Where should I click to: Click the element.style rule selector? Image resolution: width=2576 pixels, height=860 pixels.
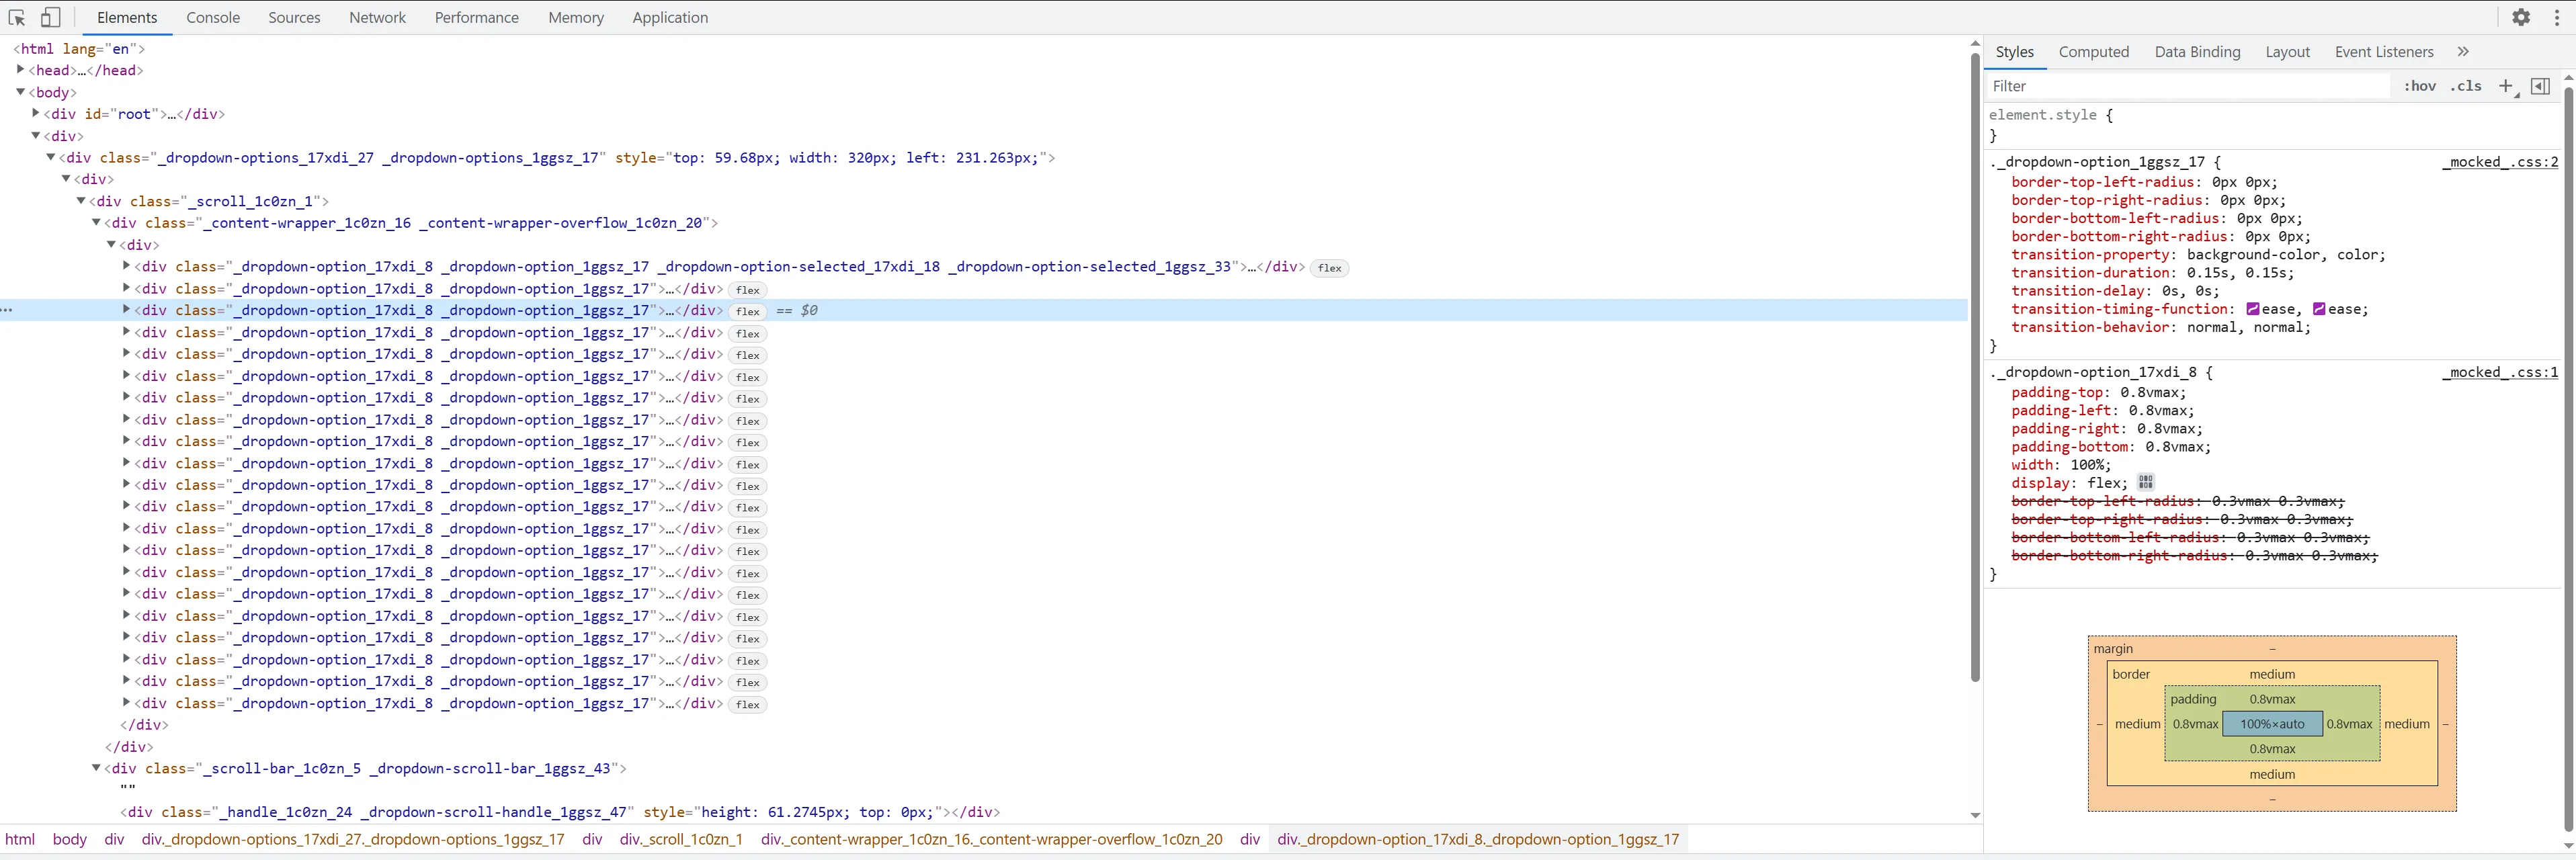[x=2042, y=115]
